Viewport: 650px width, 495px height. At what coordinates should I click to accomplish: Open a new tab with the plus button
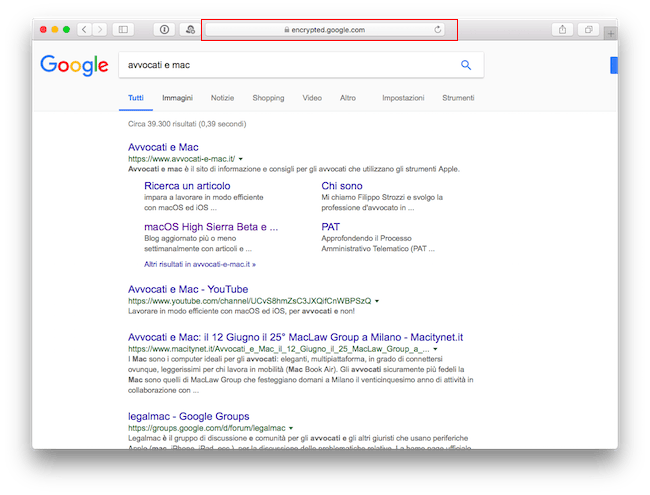click(x=611, y=34)
